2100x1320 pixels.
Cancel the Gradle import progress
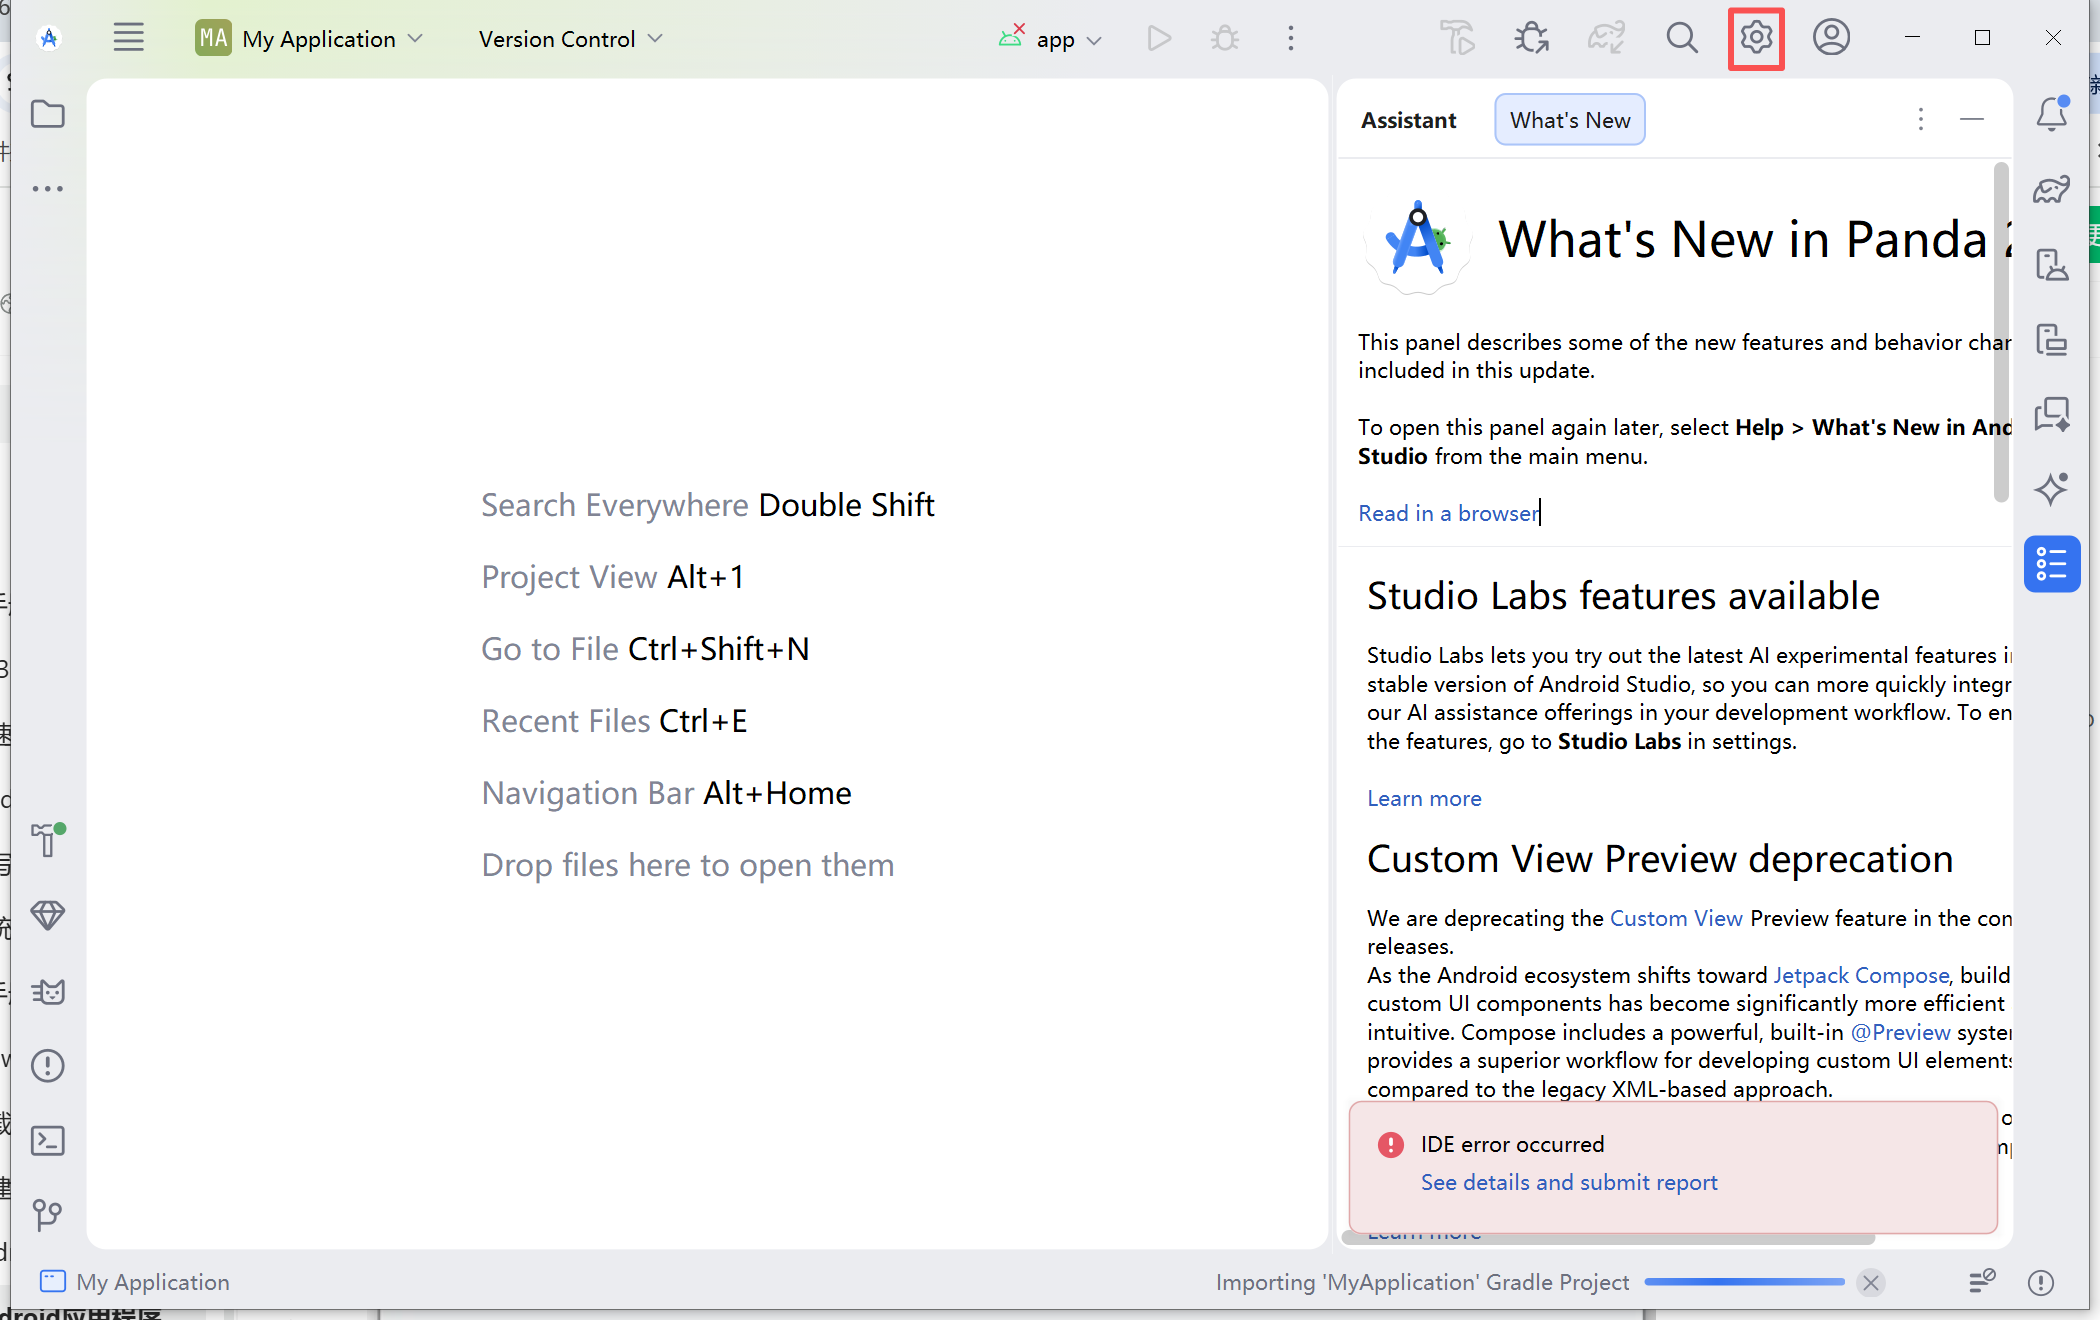point(1871,1282)
